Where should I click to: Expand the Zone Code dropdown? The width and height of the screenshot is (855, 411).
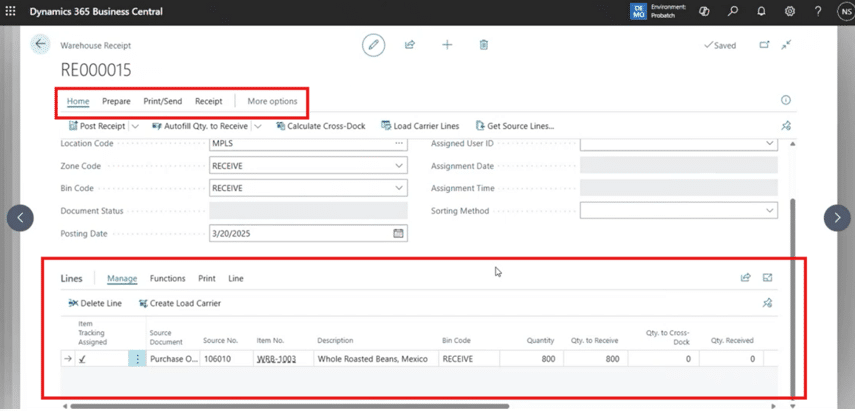[399, 166]
